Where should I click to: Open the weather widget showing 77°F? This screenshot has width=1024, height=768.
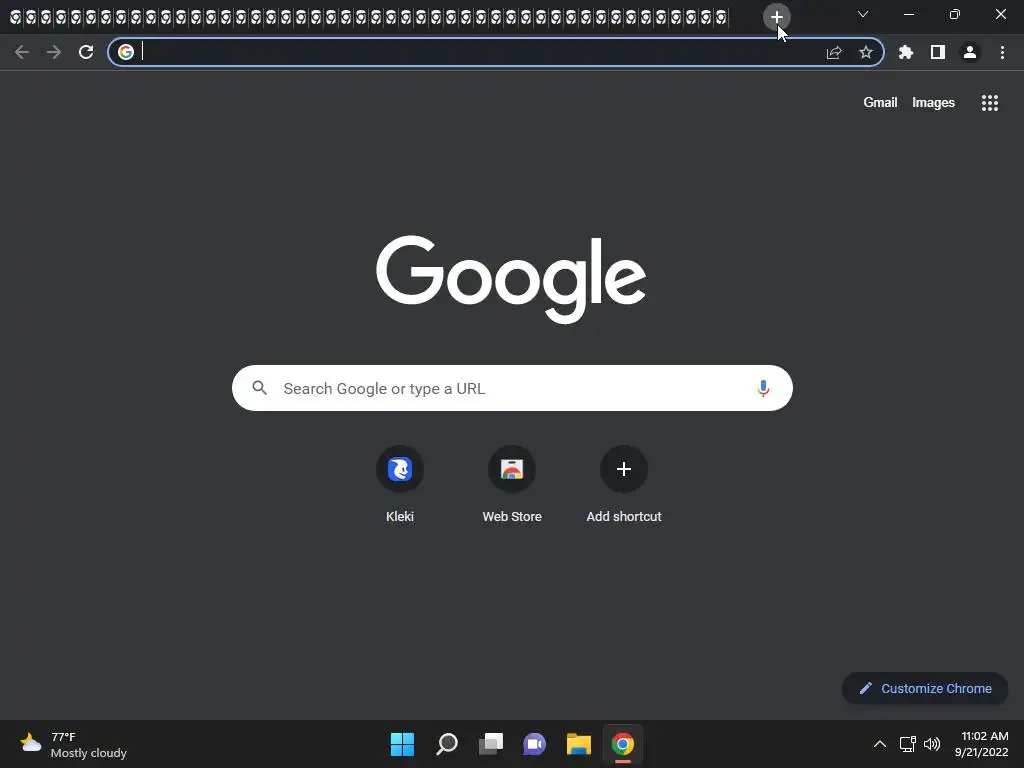[73, 744]
